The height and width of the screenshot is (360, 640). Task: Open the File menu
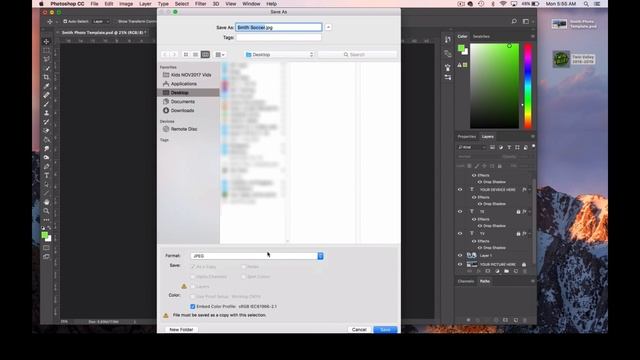[94, 4]
